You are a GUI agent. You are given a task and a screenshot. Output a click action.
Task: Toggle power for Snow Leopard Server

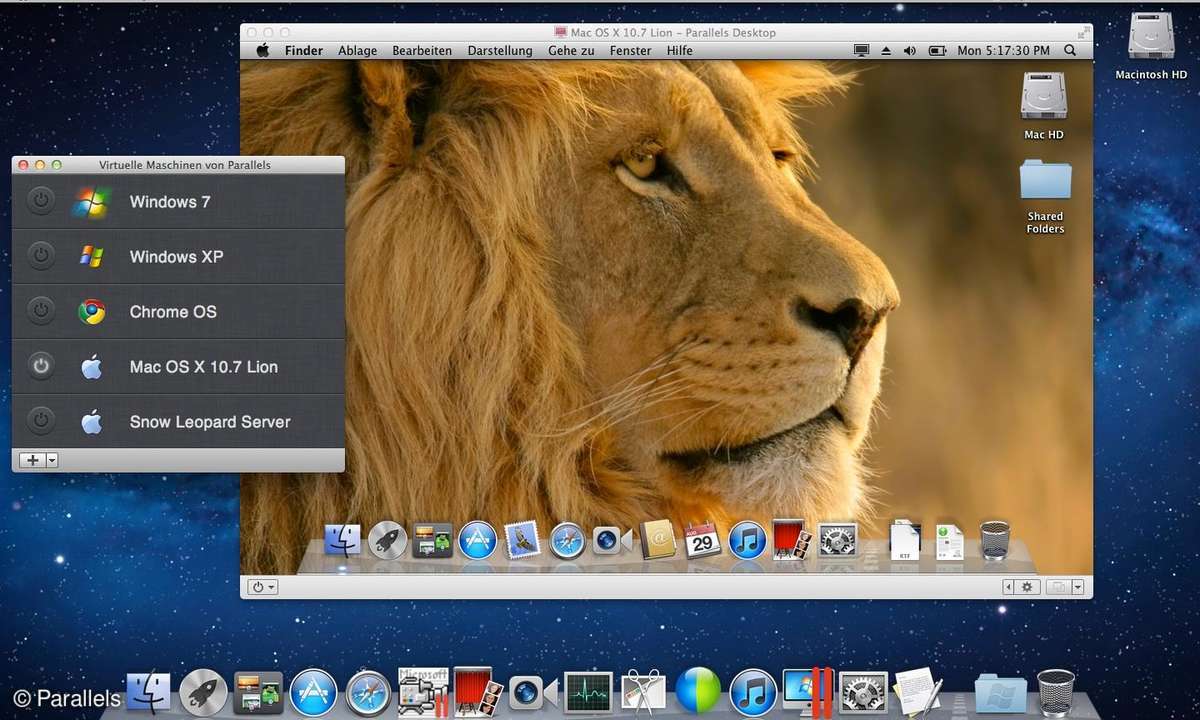pos(40,422)
